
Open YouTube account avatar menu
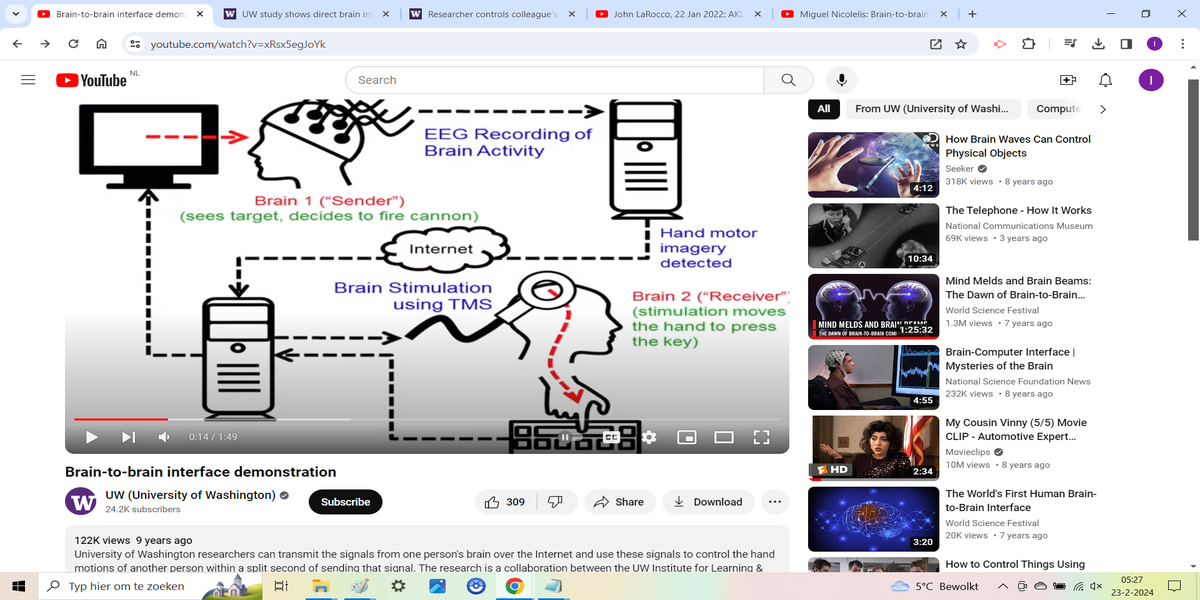coord(1151,80)
